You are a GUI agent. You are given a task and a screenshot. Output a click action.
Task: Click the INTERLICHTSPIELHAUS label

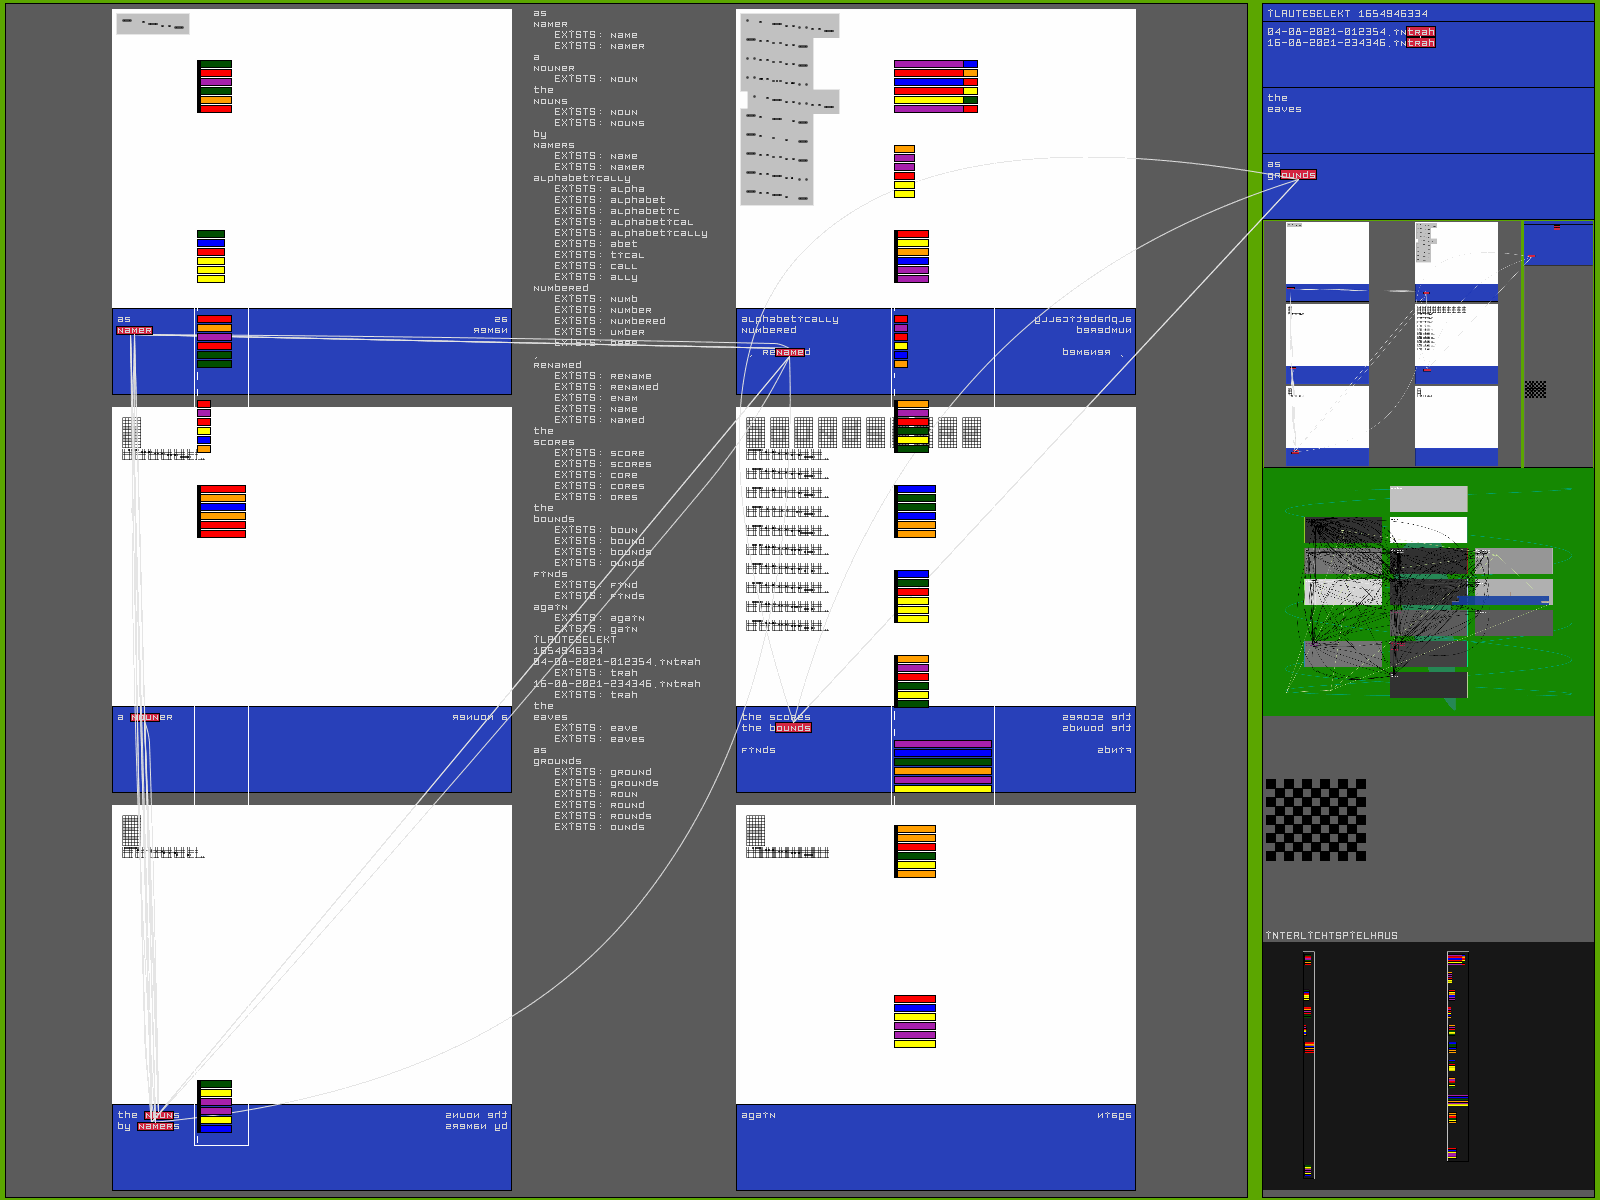coord(1332,936)
